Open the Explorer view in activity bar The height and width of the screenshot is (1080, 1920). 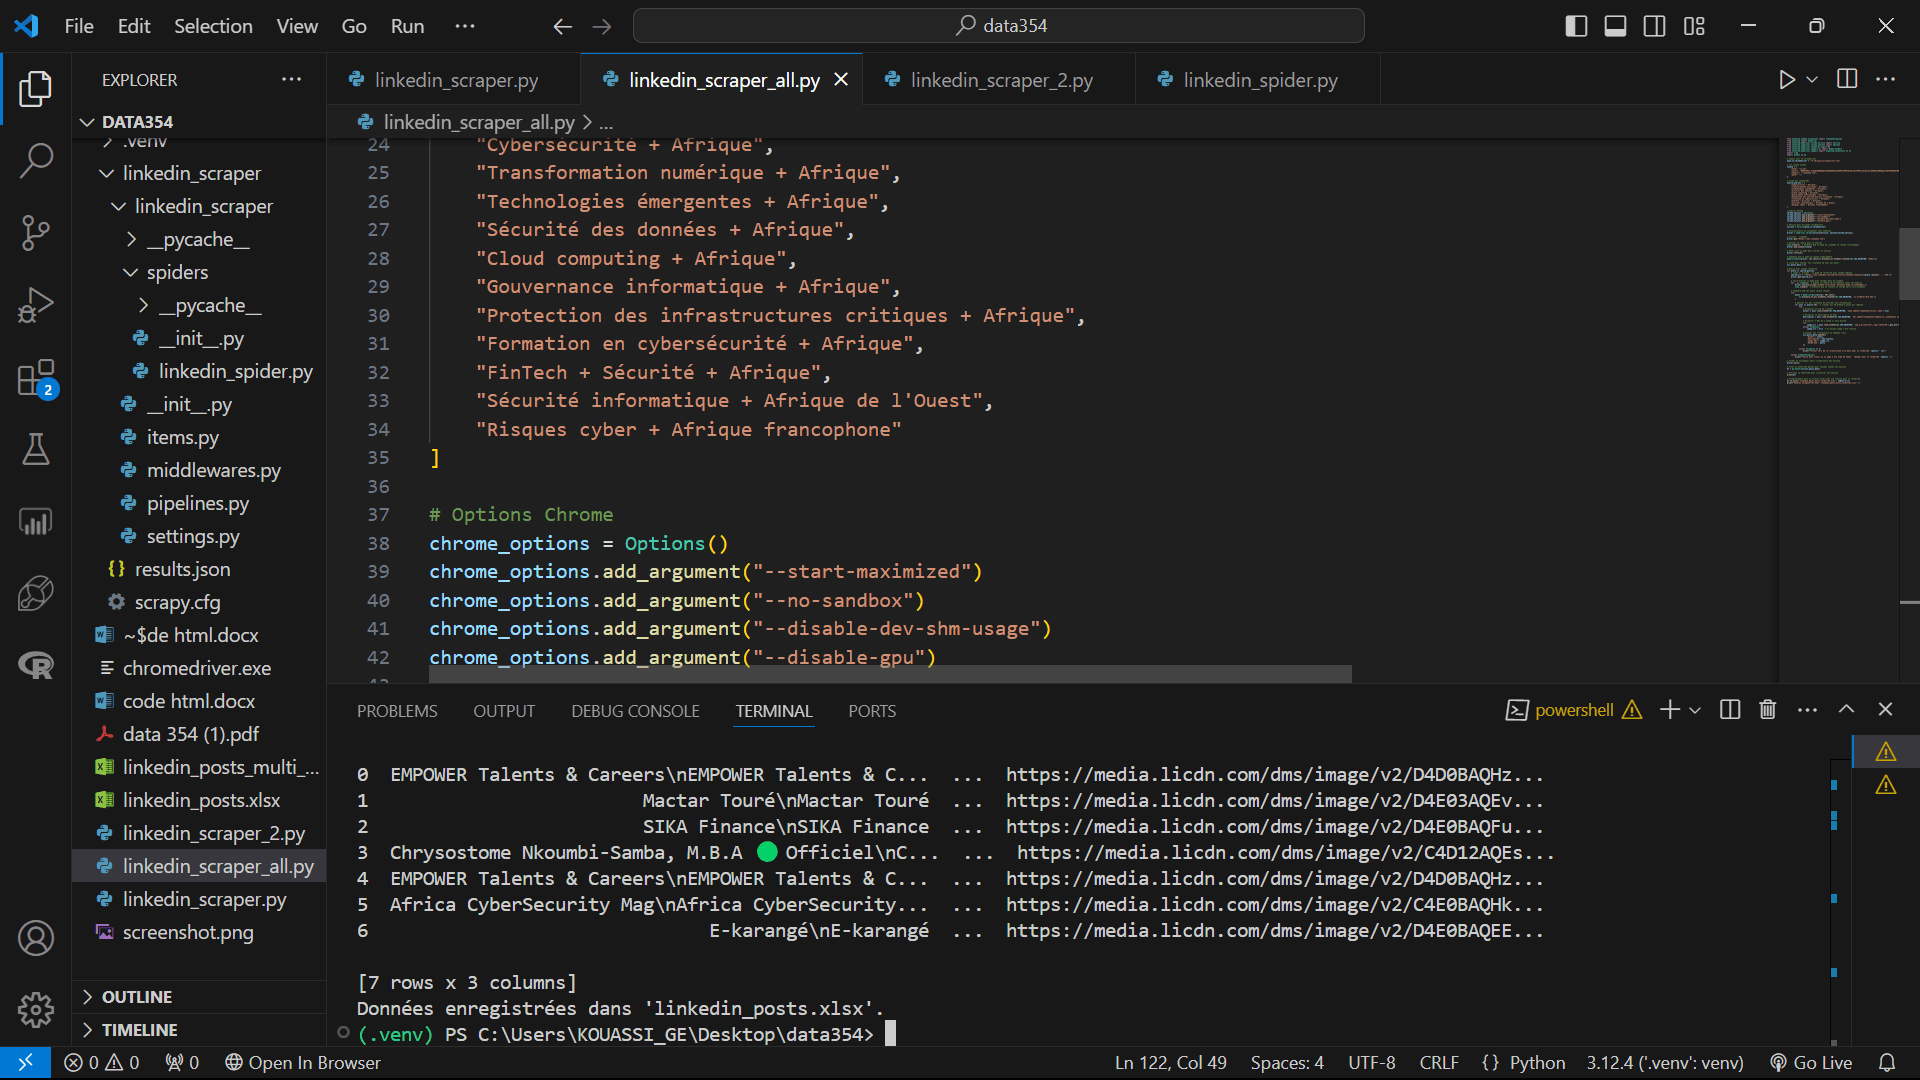tap(36, 88)
